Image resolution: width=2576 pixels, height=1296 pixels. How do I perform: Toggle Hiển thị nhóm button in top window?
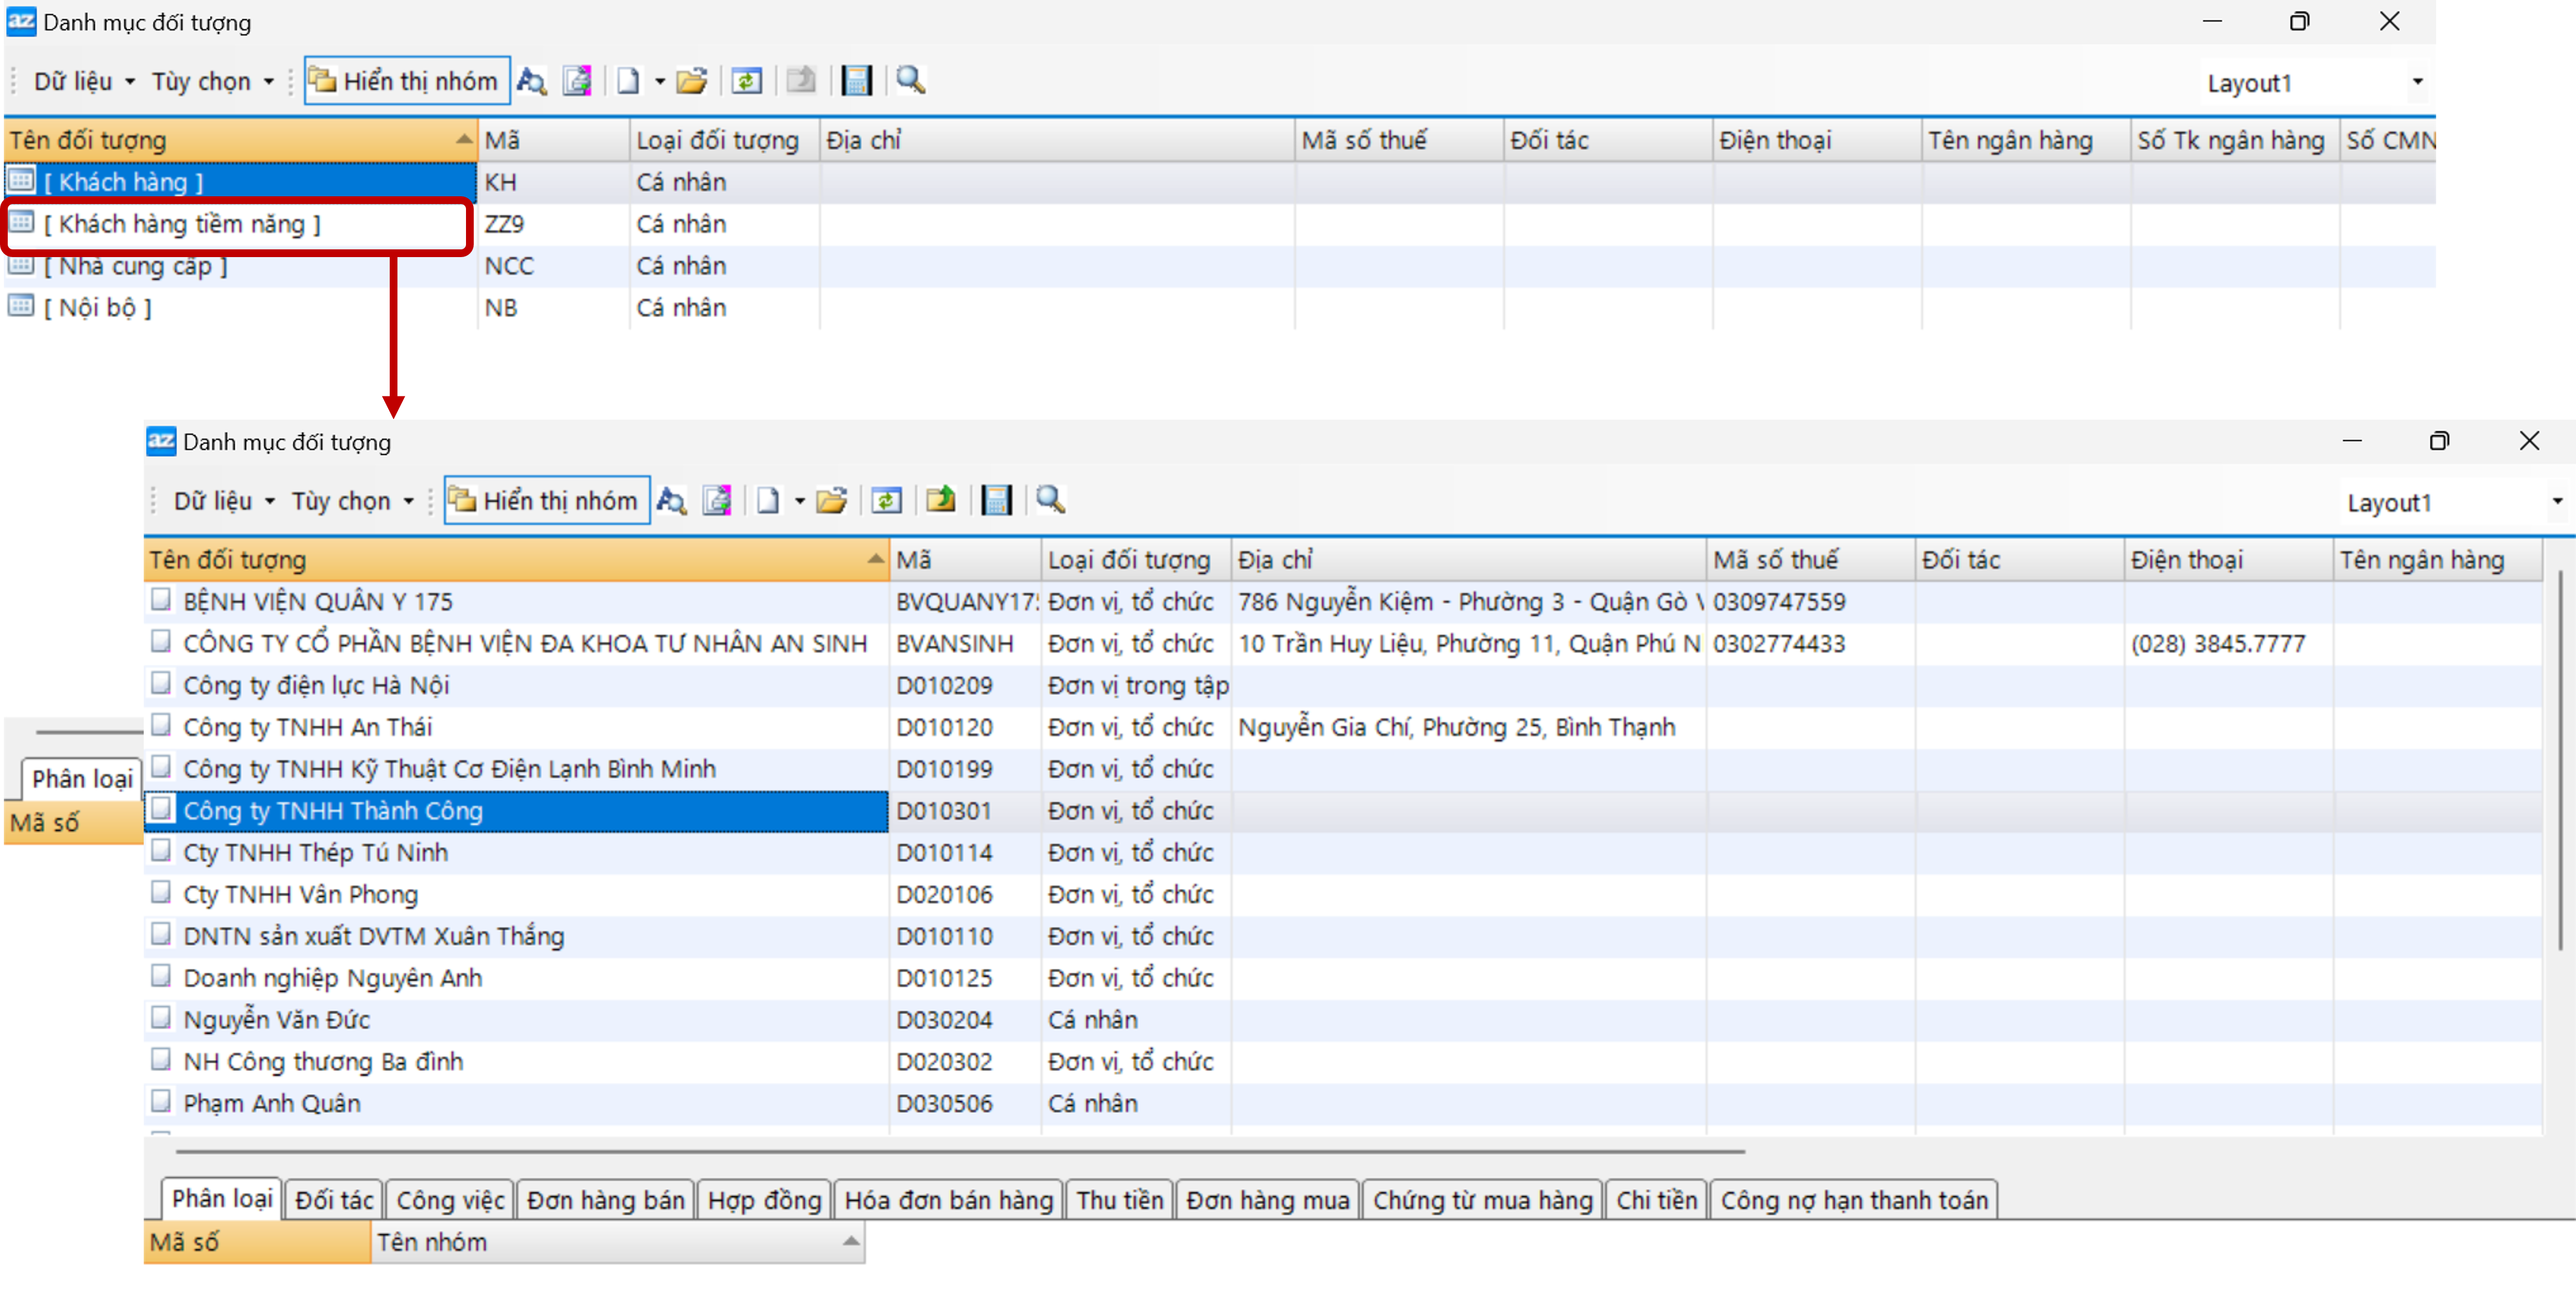click(x=406, y=81)
